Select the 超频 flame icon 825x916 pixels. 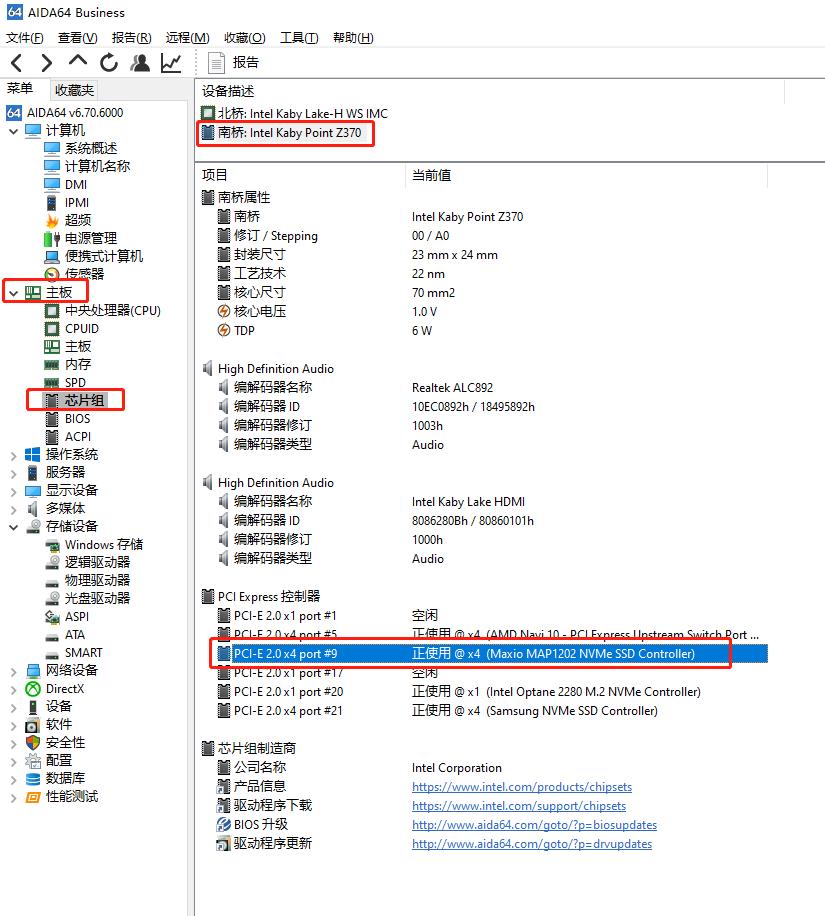(52, 220)
